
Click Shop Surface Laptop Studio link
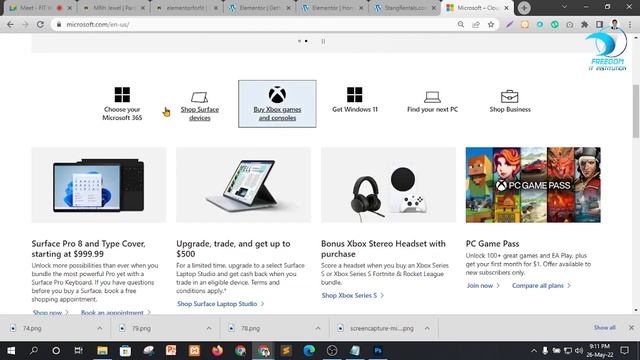[220, 304]
